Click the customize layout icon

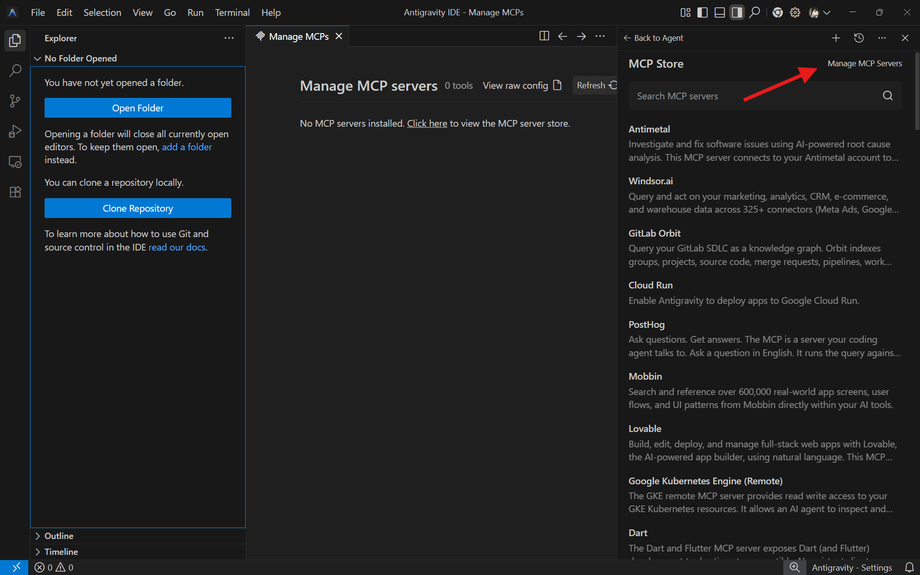685,12
